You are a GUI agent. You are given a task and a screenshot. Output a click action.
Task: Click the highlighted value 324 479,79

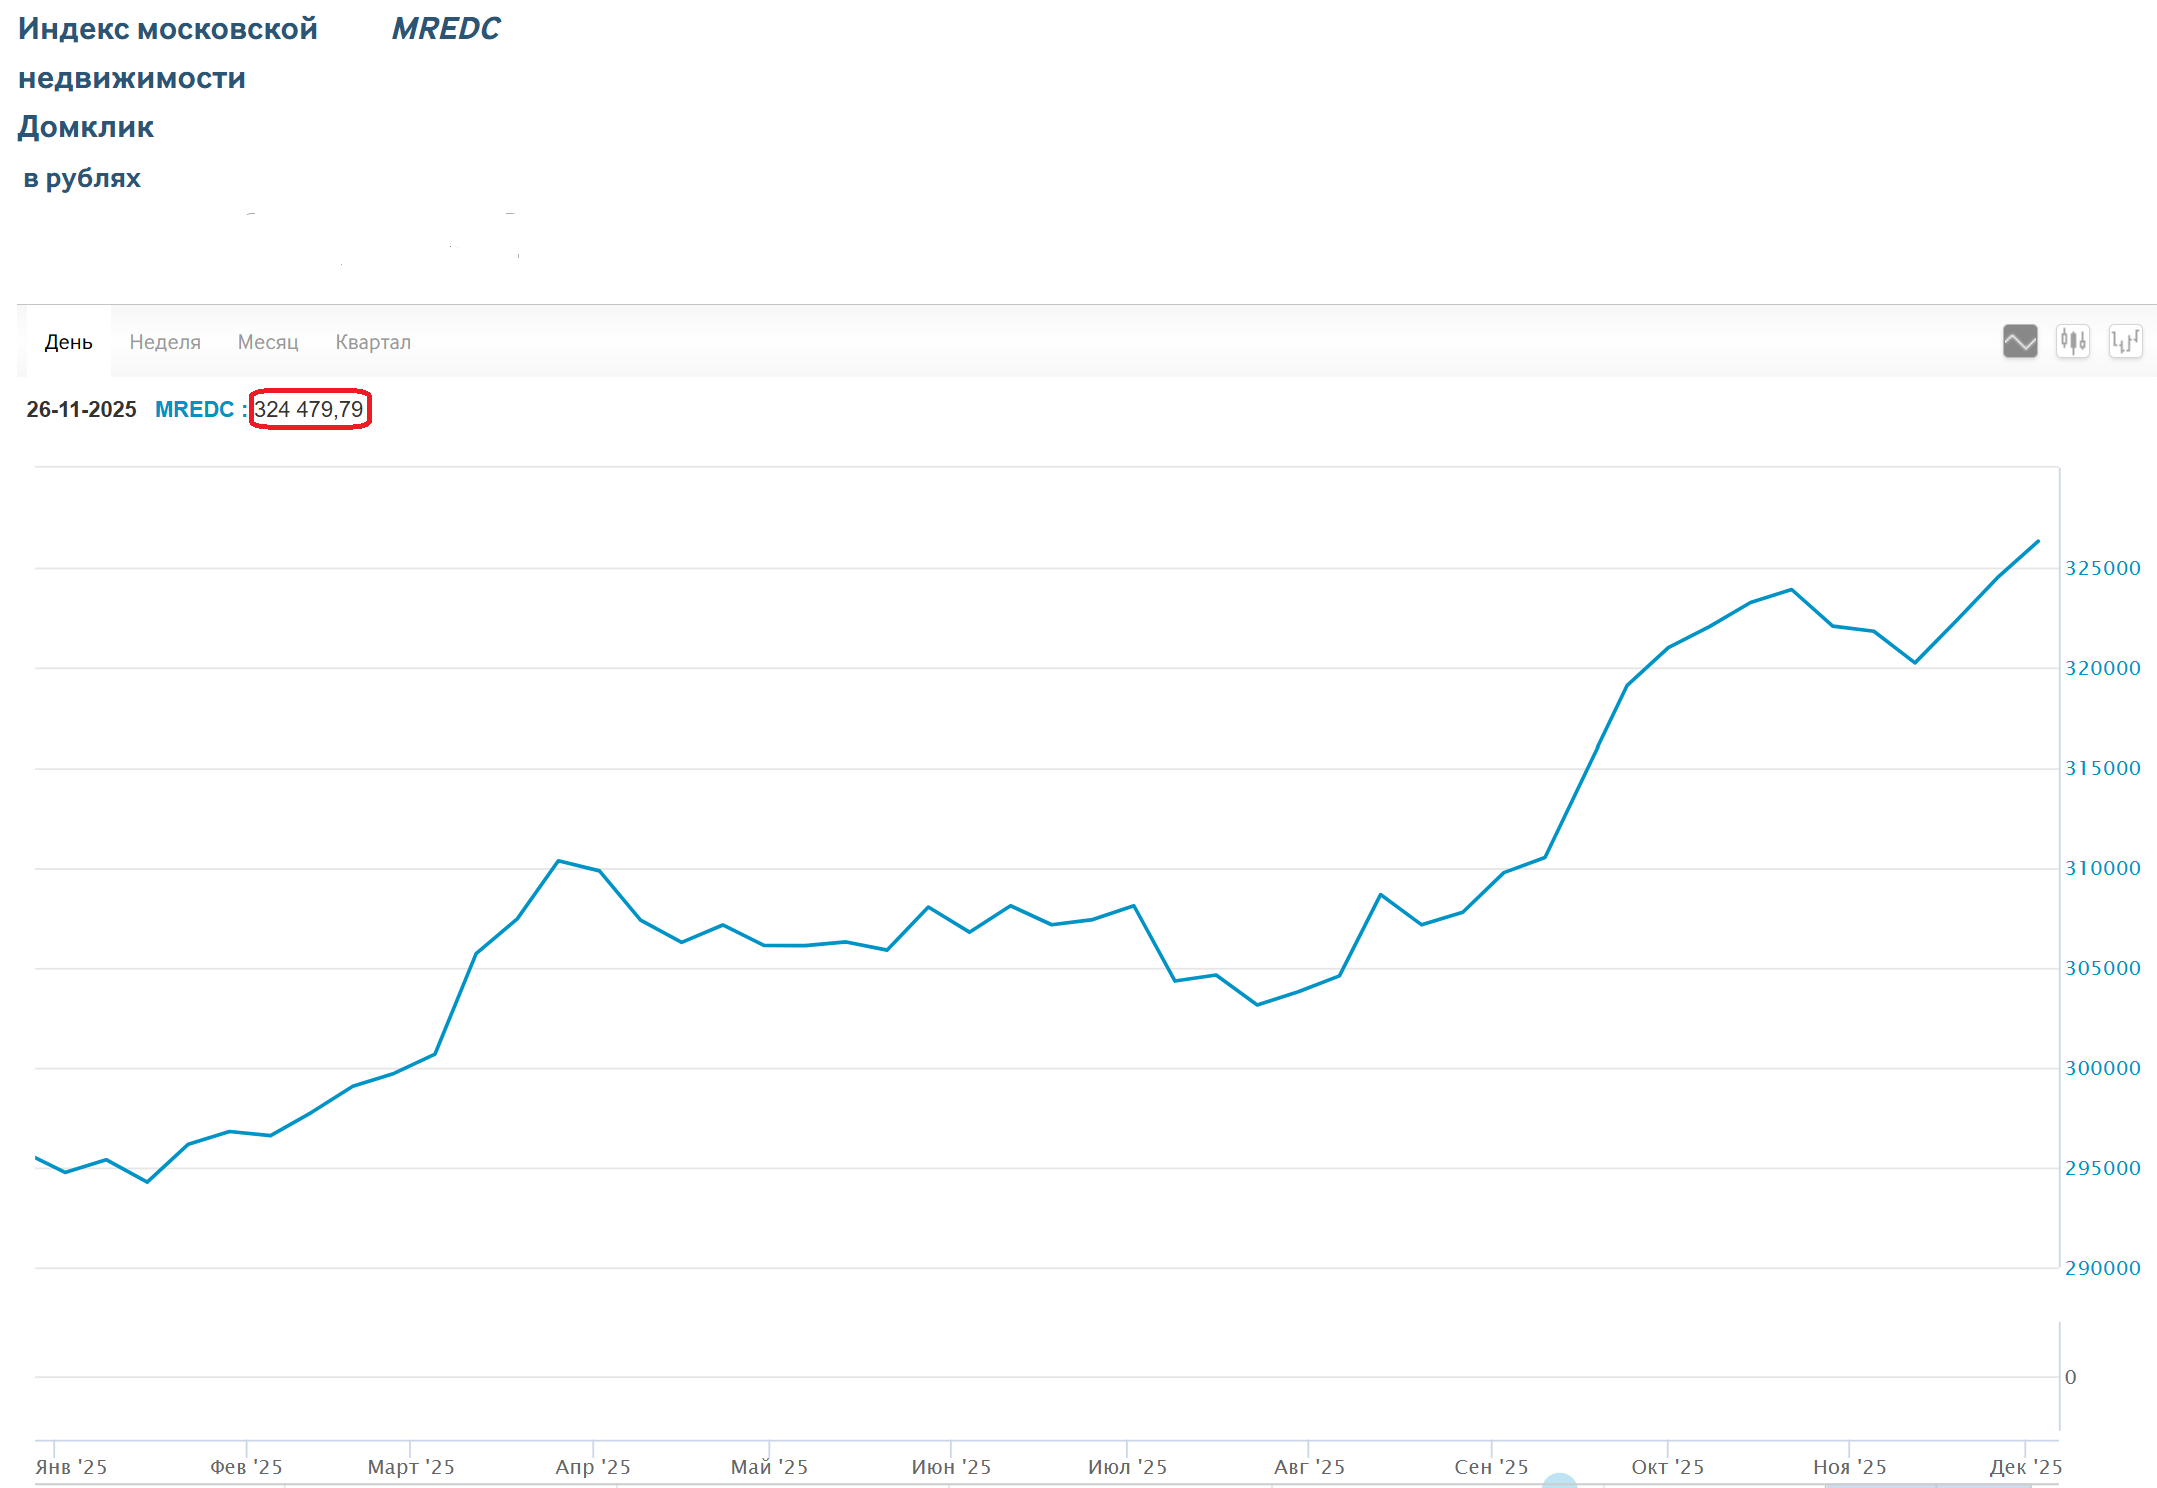pos(309,409)
